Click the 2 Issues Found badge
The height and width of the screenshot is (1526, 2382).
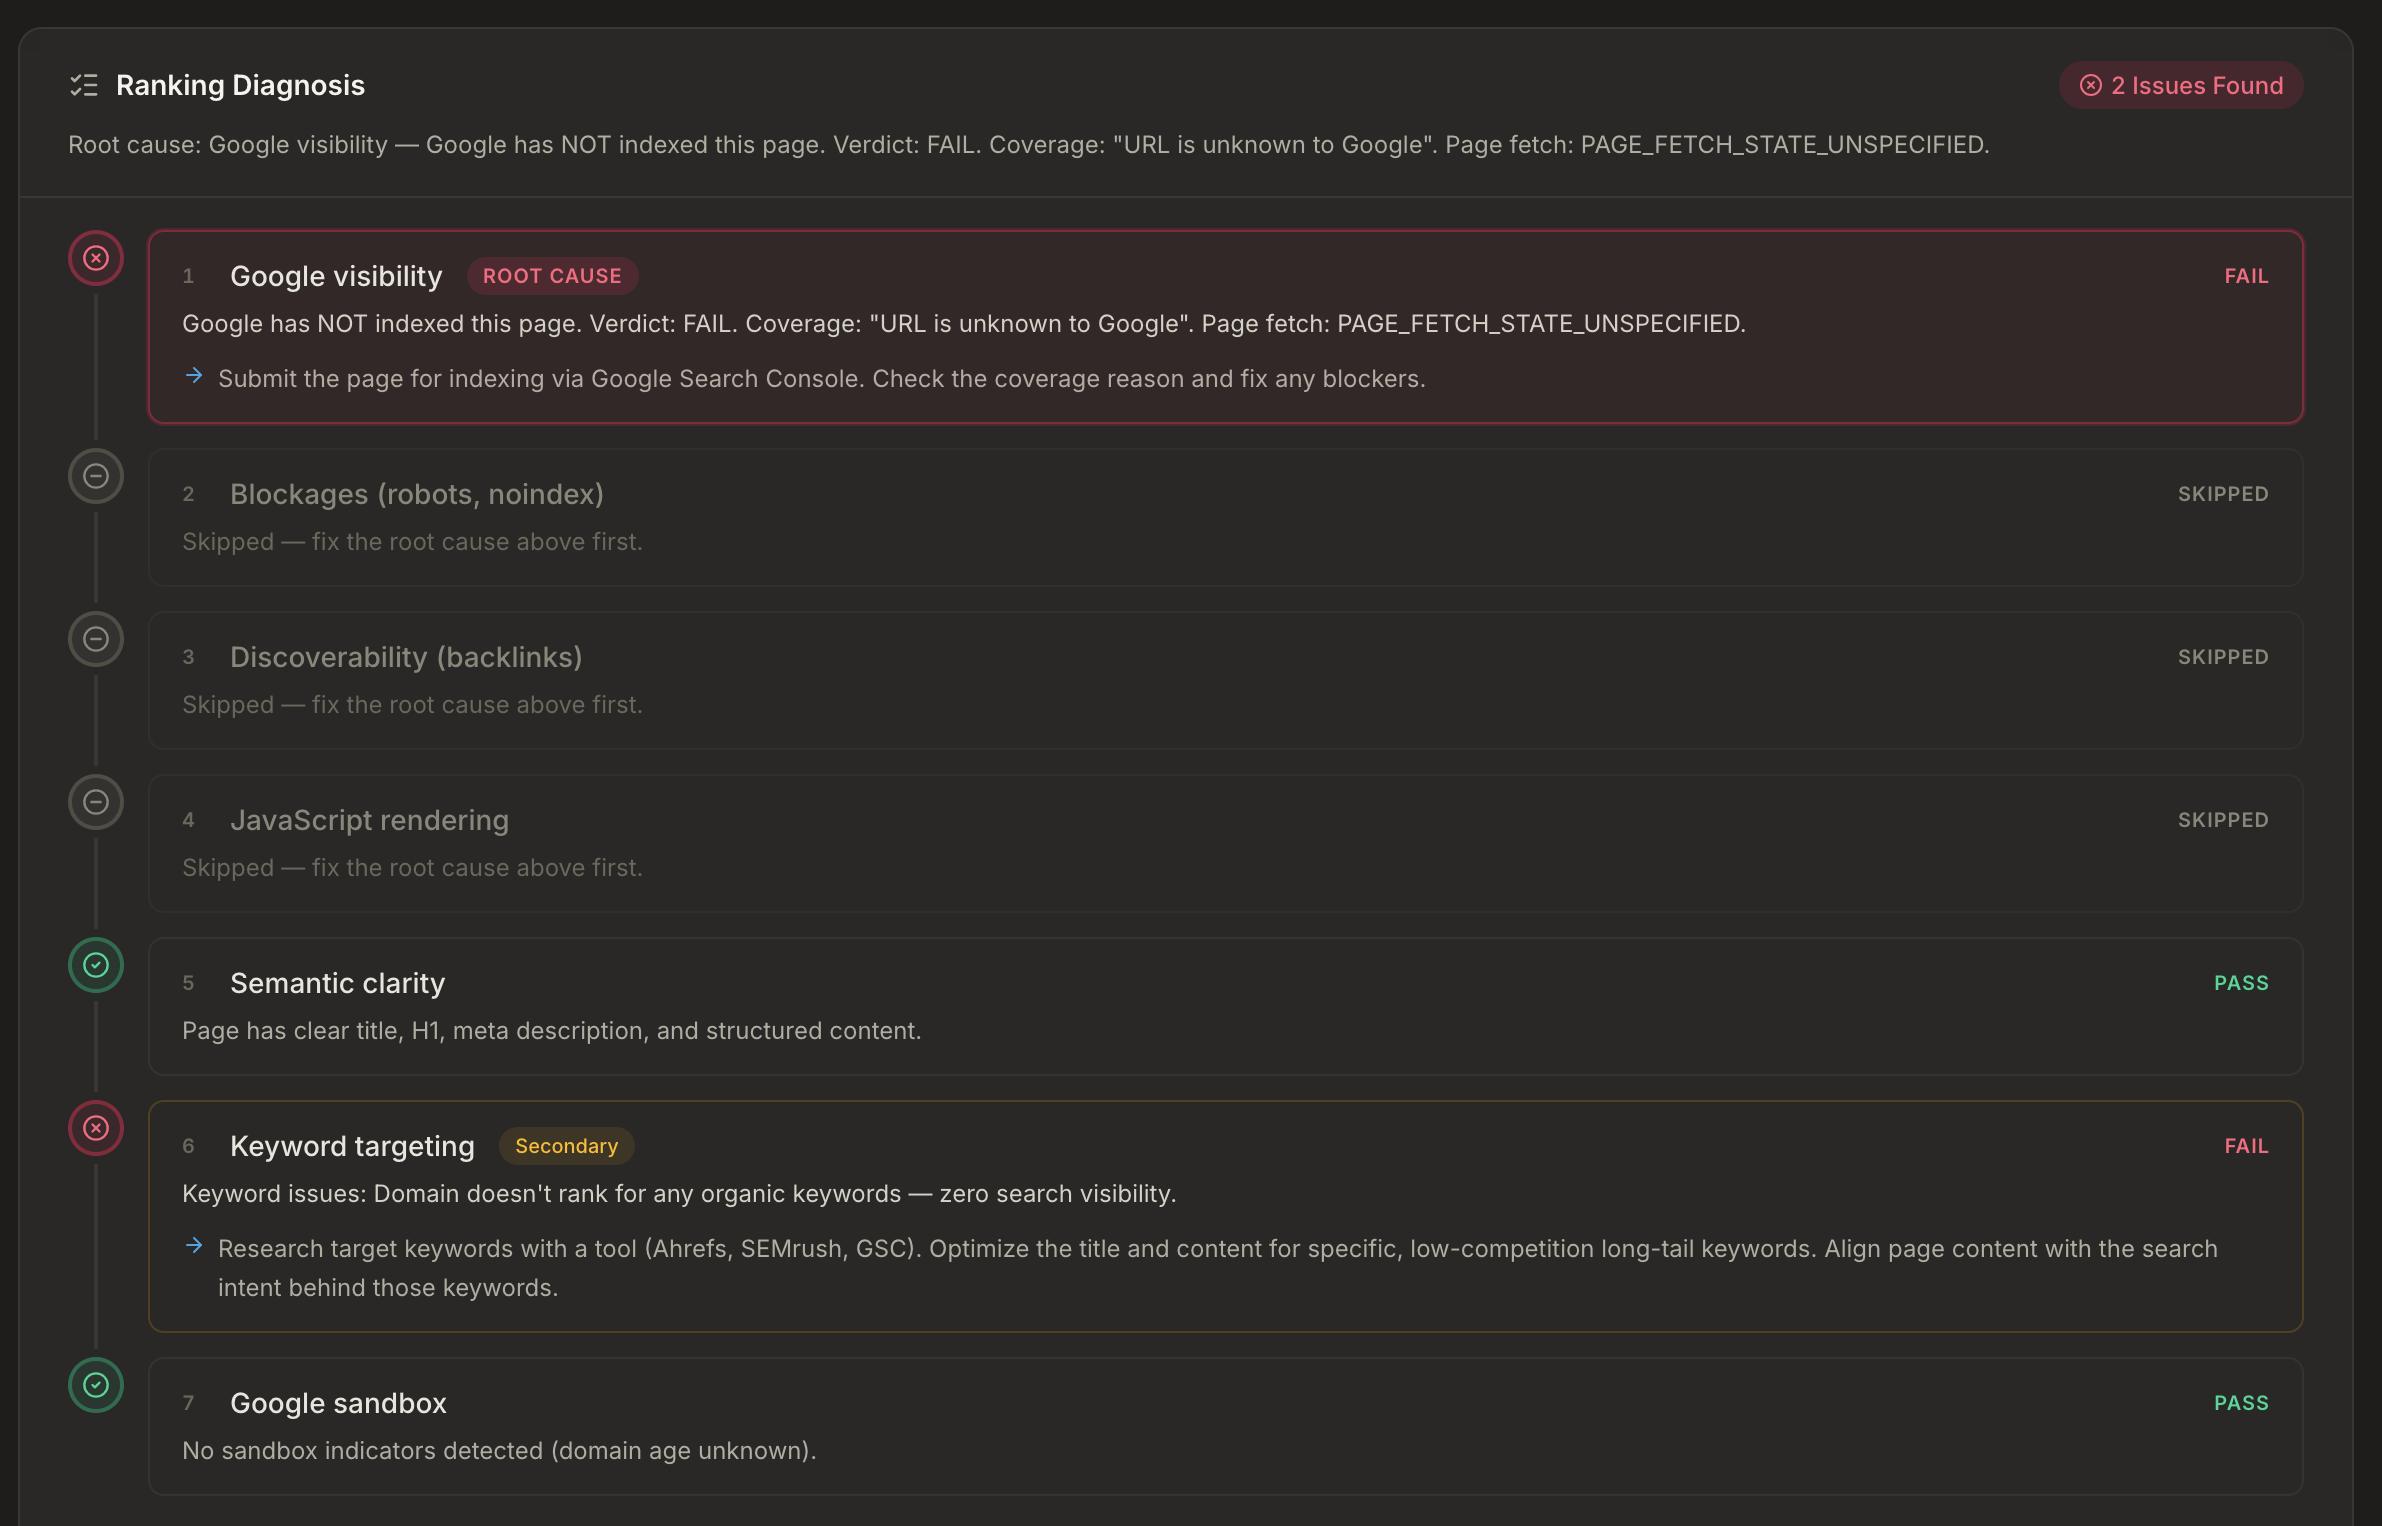[x=2182, y=86]
